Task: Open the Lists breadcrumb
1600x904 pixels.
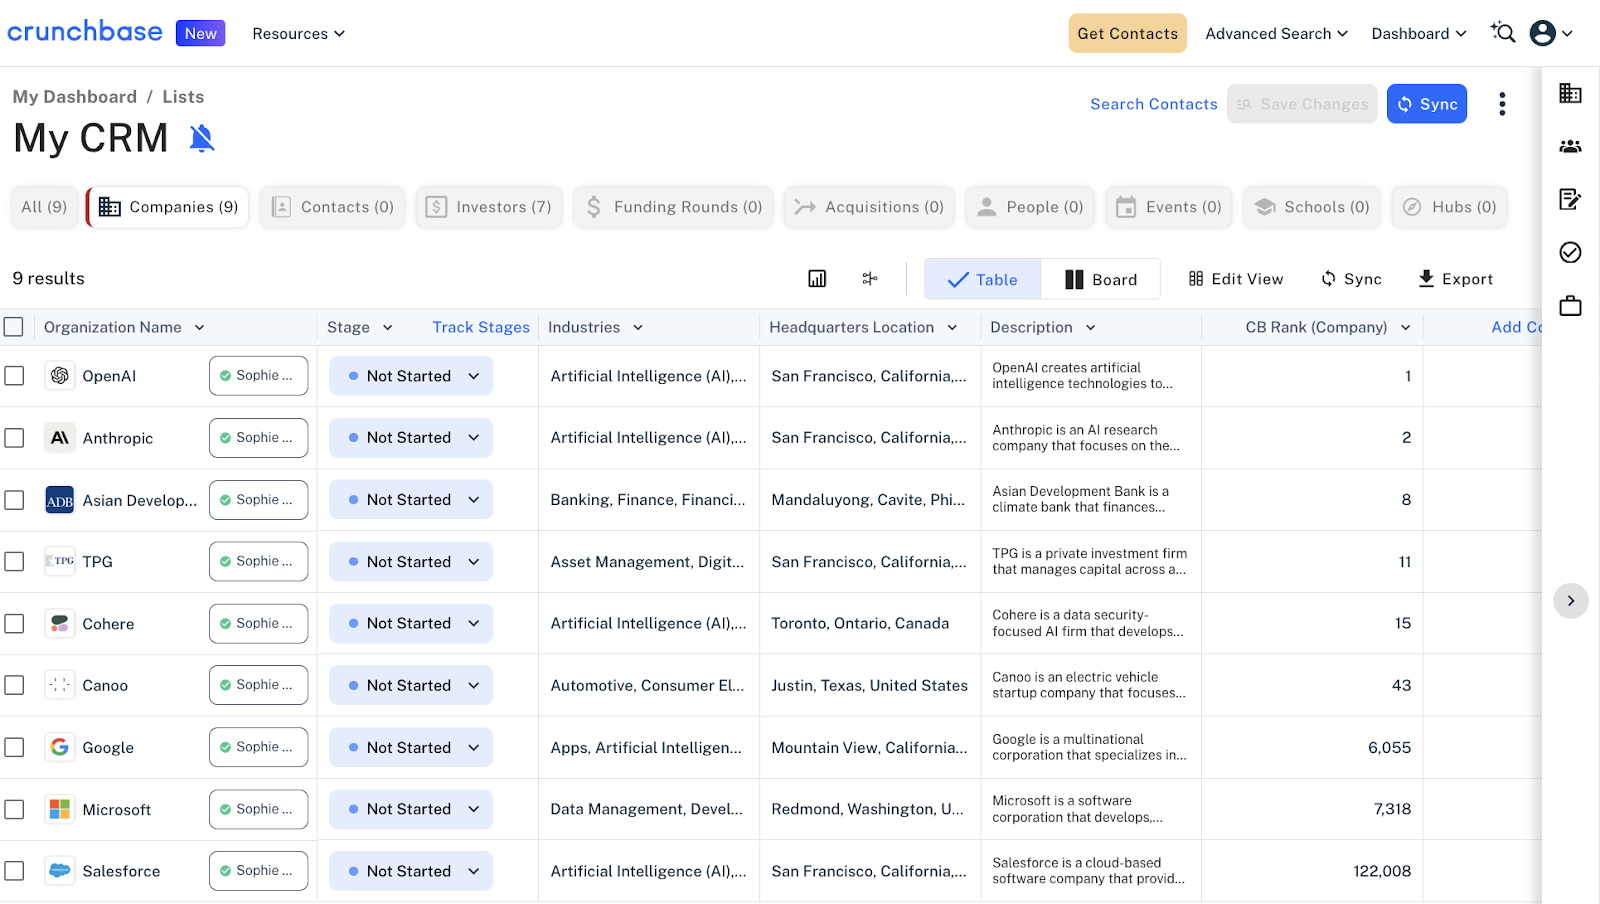Action: (x=183, y=97)
